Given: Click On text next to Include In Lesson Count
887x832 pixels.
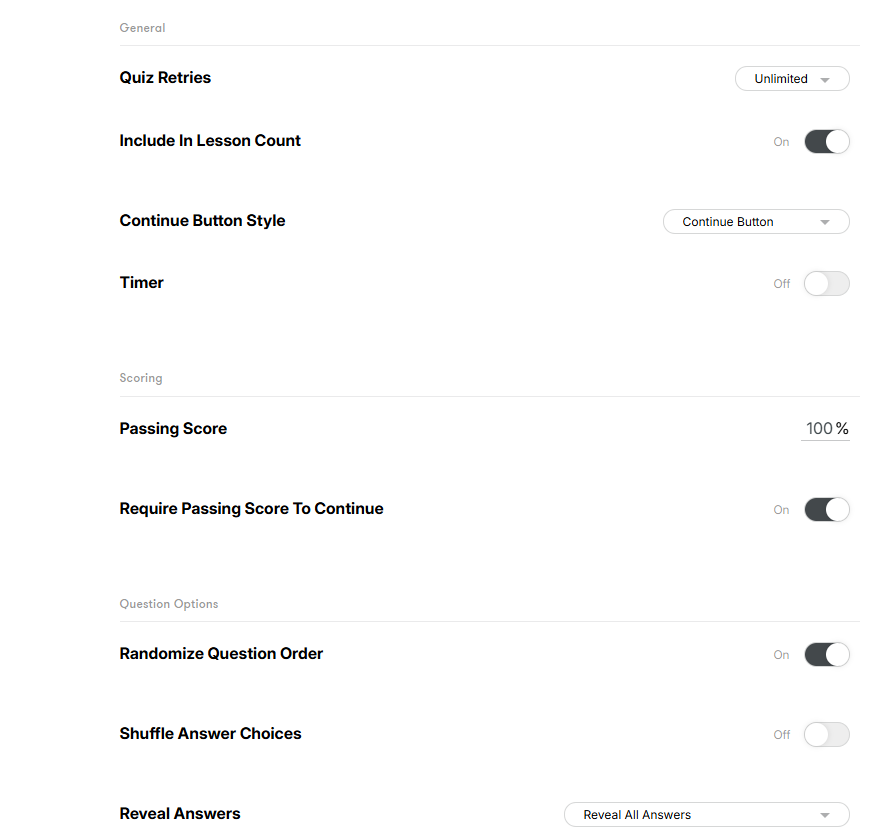Looking at the screenshot, I should pyautogui.click(x=781, y=142).
